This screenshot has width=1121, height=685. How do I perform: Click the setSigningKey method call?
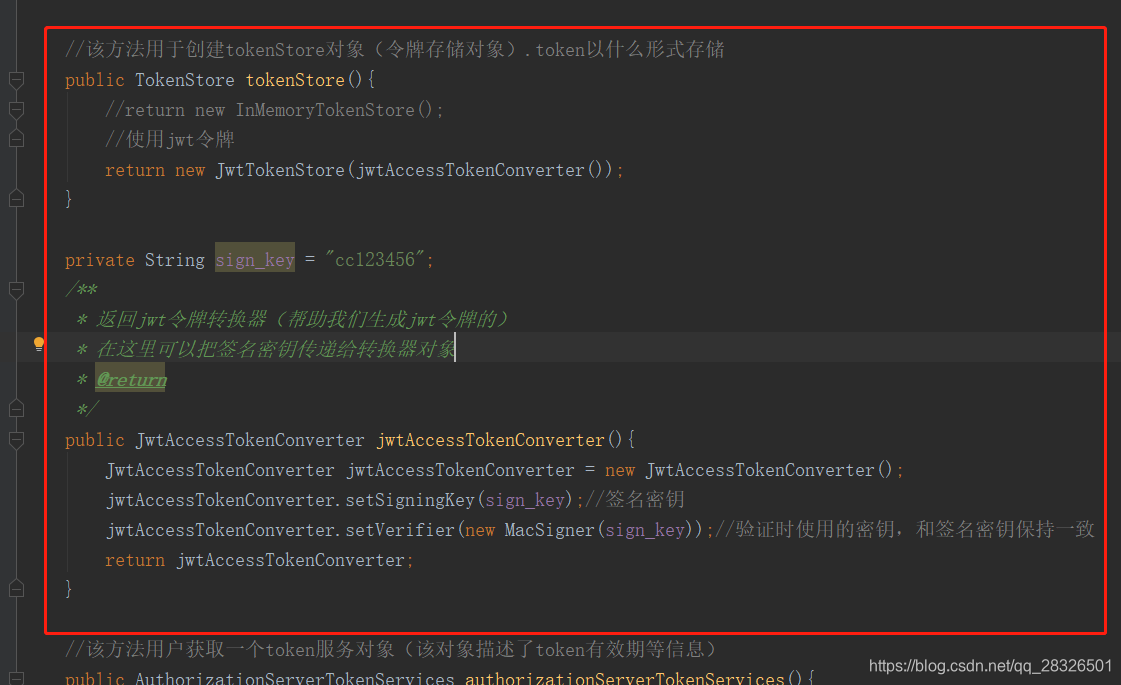[x=410, y=500]
